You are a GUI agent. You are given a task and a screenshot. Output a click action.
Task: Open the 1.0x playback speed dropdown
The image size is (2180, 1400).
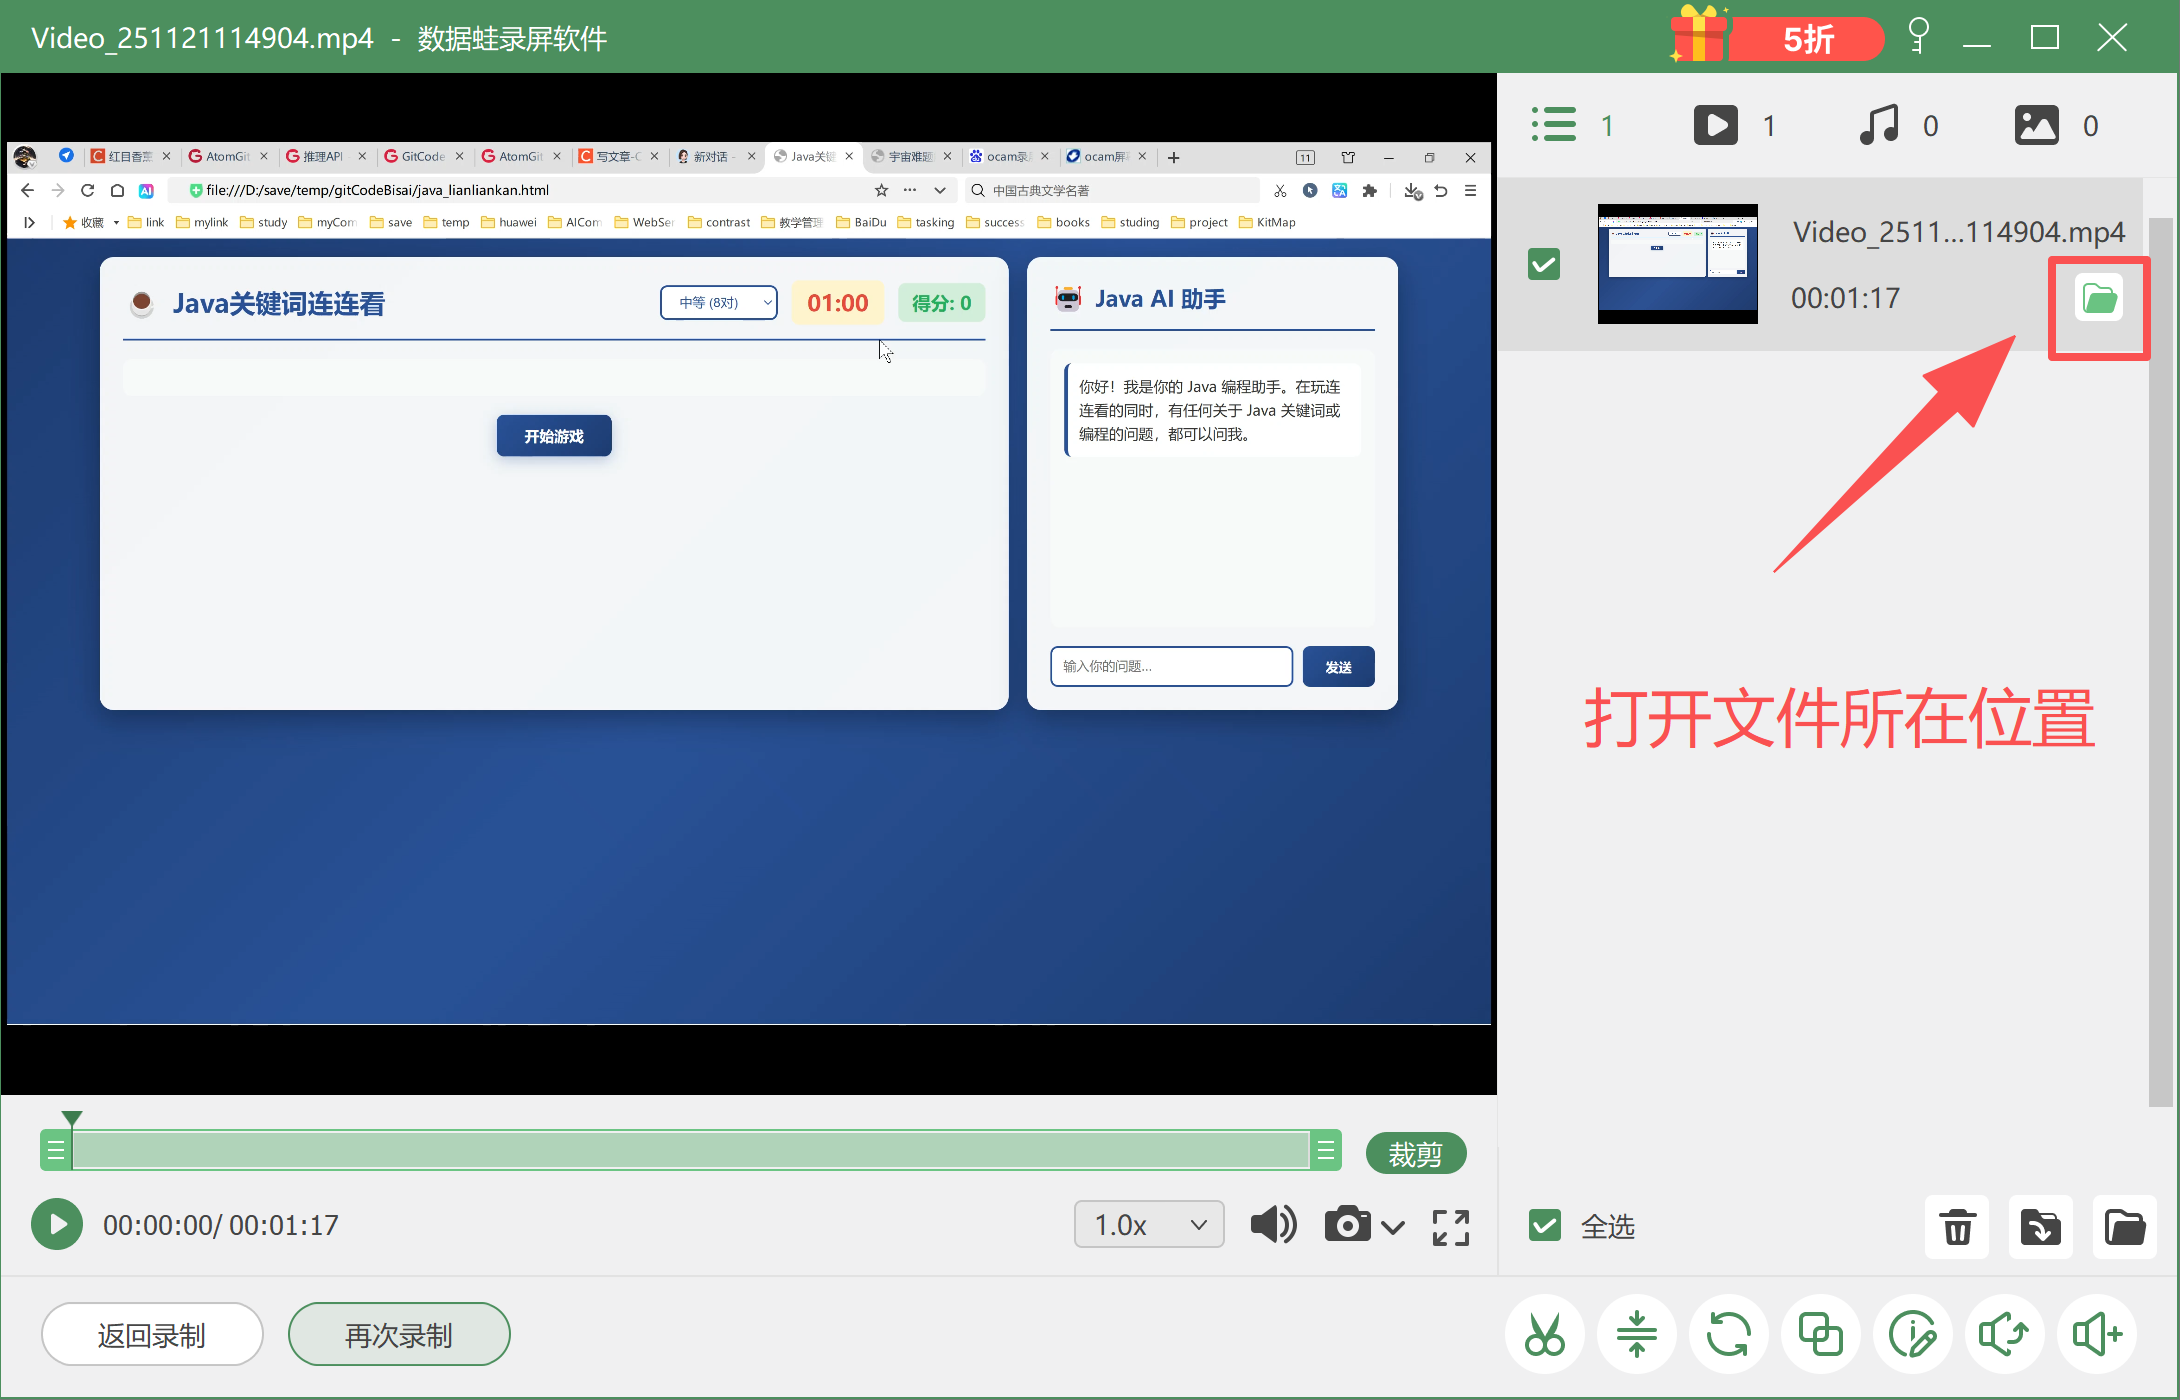[1148, 1225]
